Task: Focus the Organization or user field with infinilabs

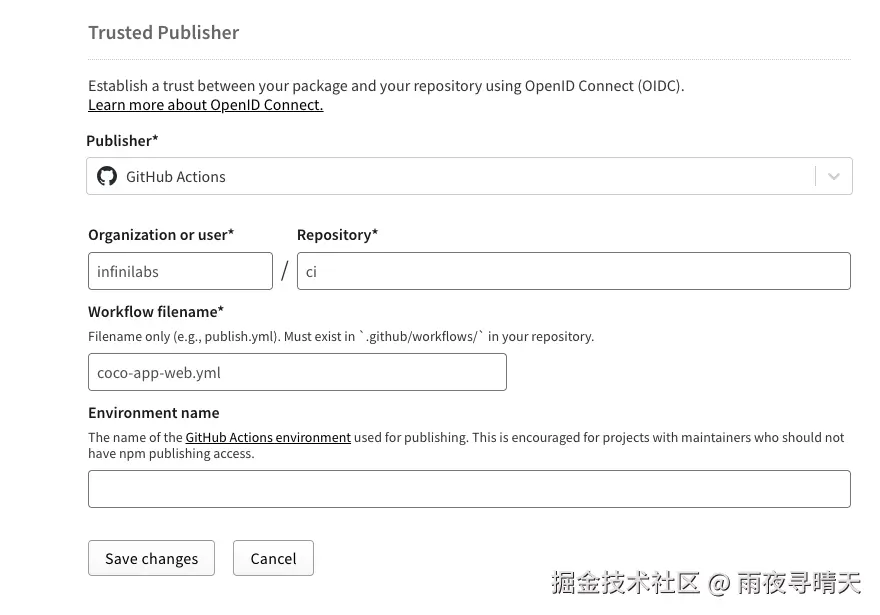Action: coord(180,271)
